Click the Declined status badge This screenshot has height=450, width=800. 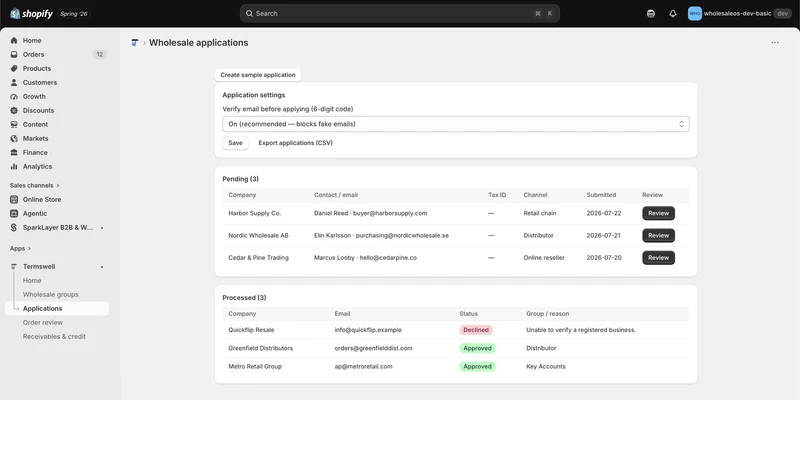(476, 330)
